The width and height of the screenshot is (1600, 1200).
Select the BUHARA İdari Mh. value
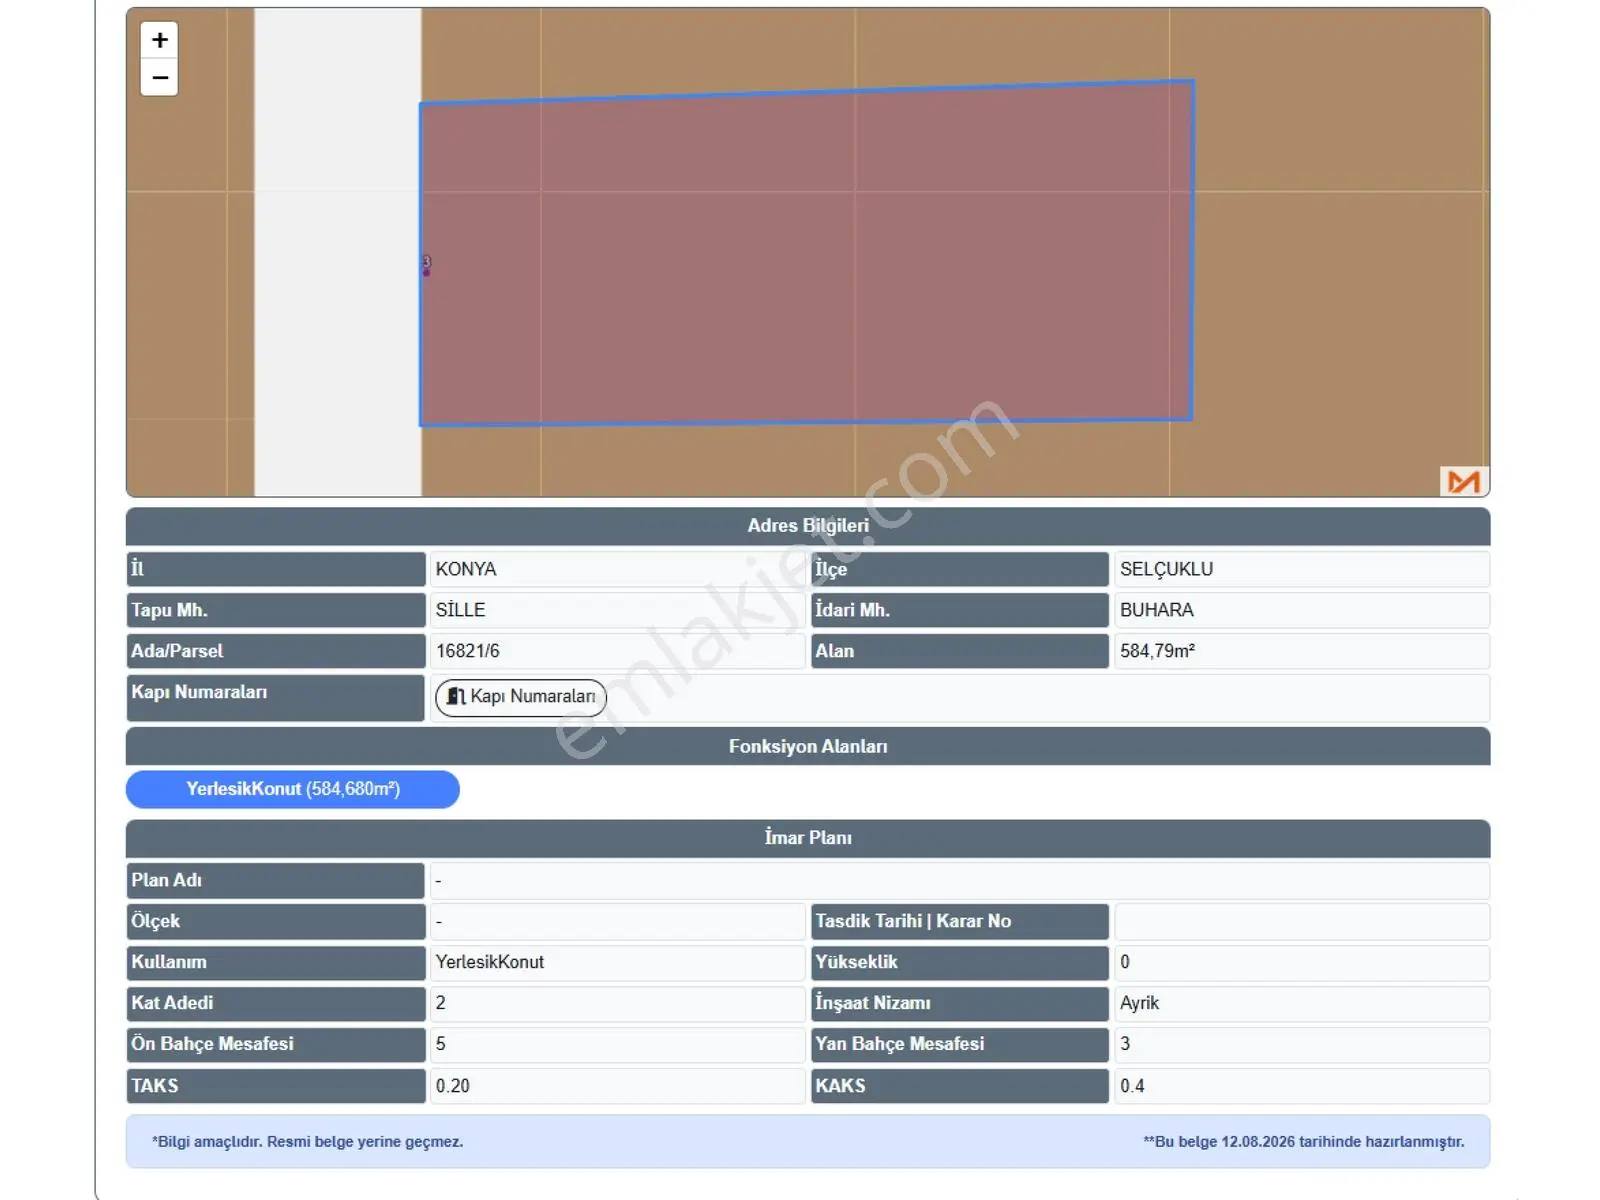click(1157, 610)
